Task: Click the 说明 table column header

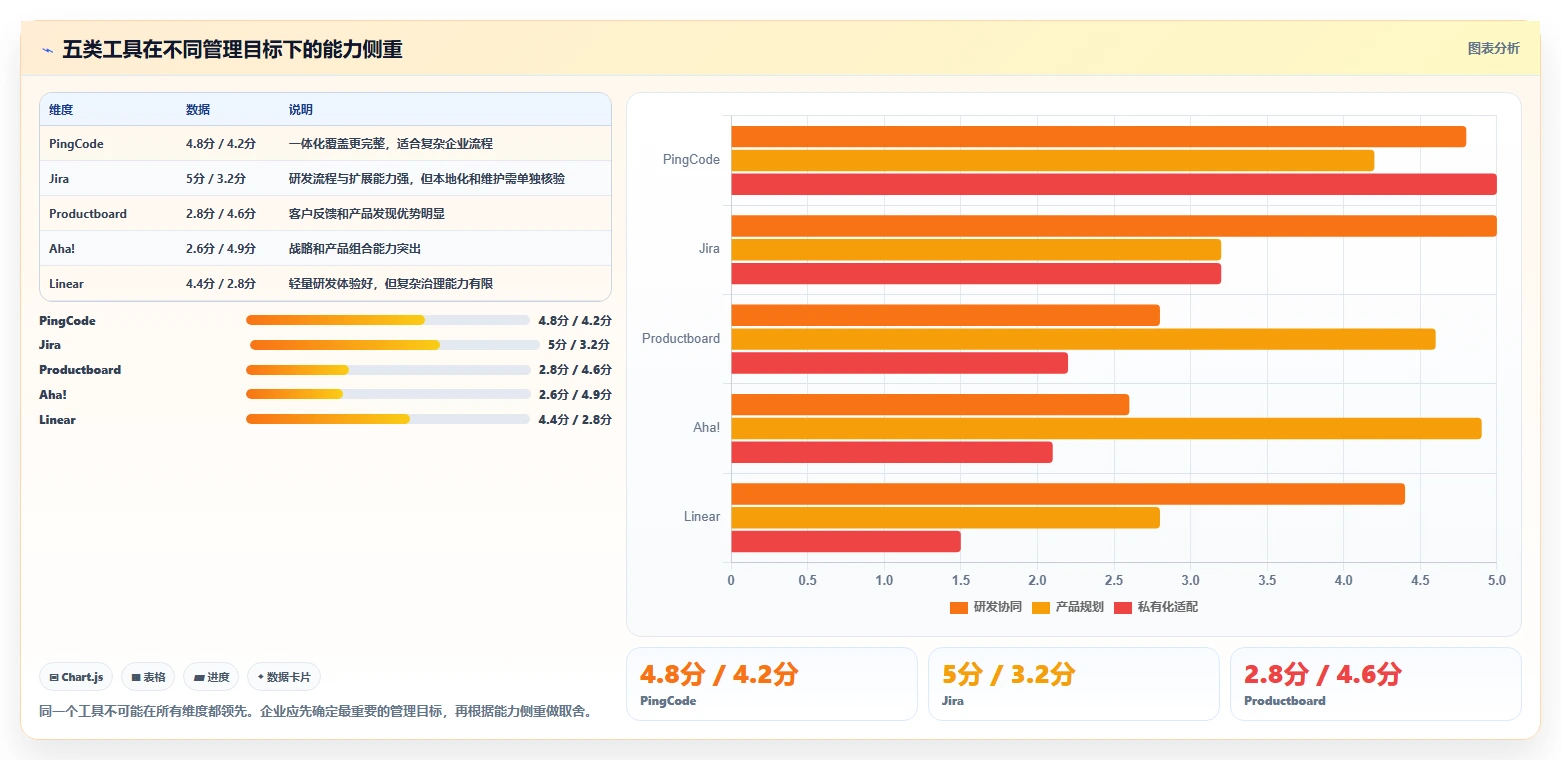Action: (301, 110)
